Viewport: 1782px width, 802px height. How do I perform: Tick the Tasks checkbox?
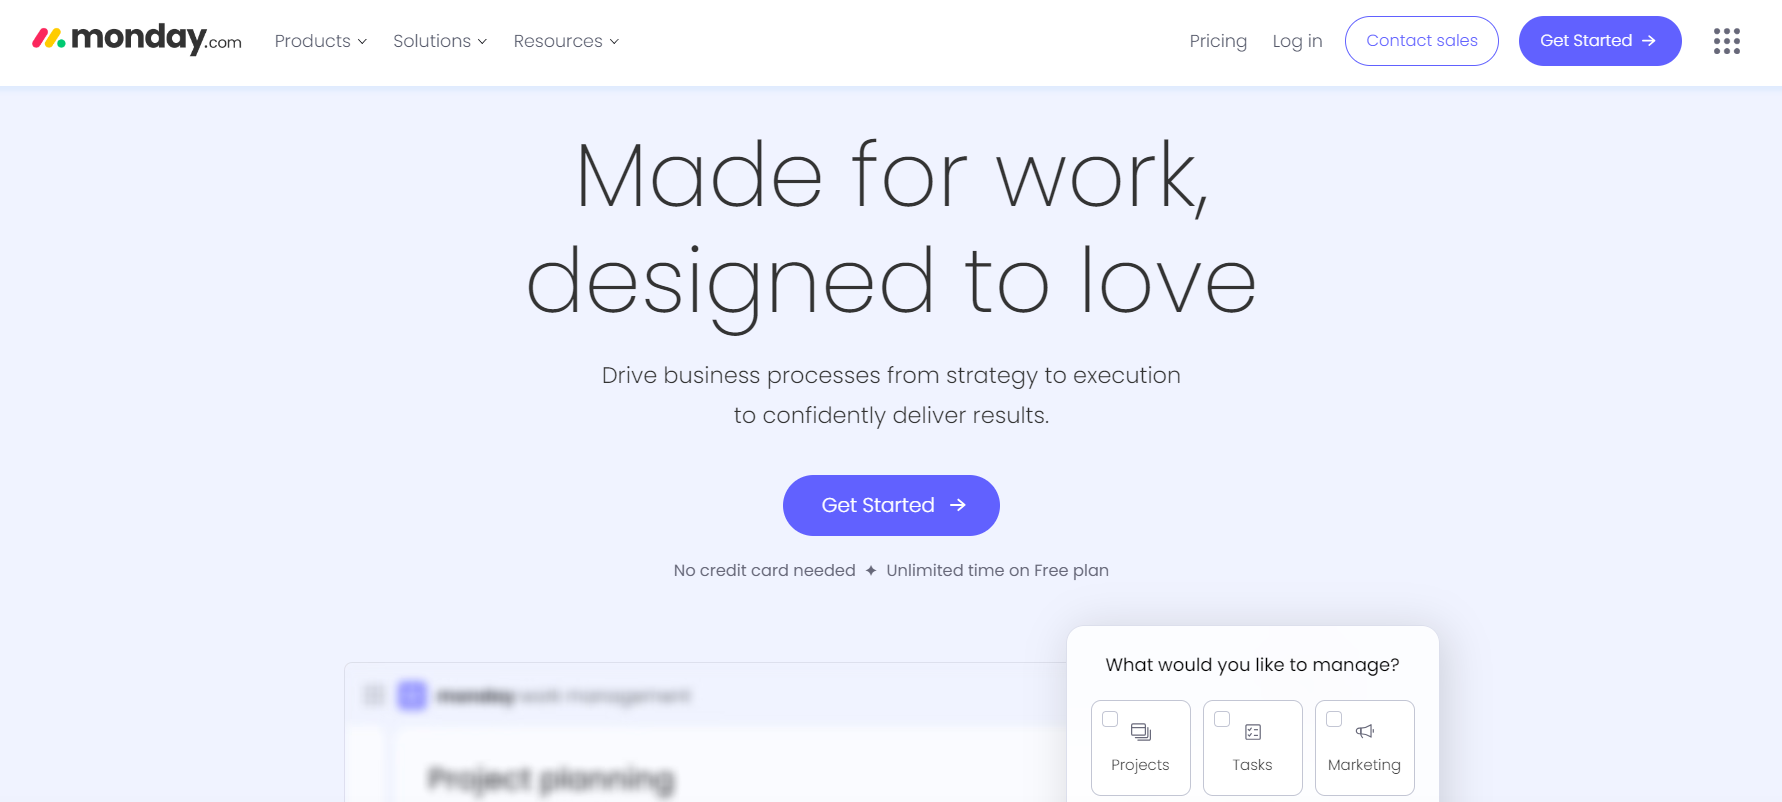[x=1222, y=719]
